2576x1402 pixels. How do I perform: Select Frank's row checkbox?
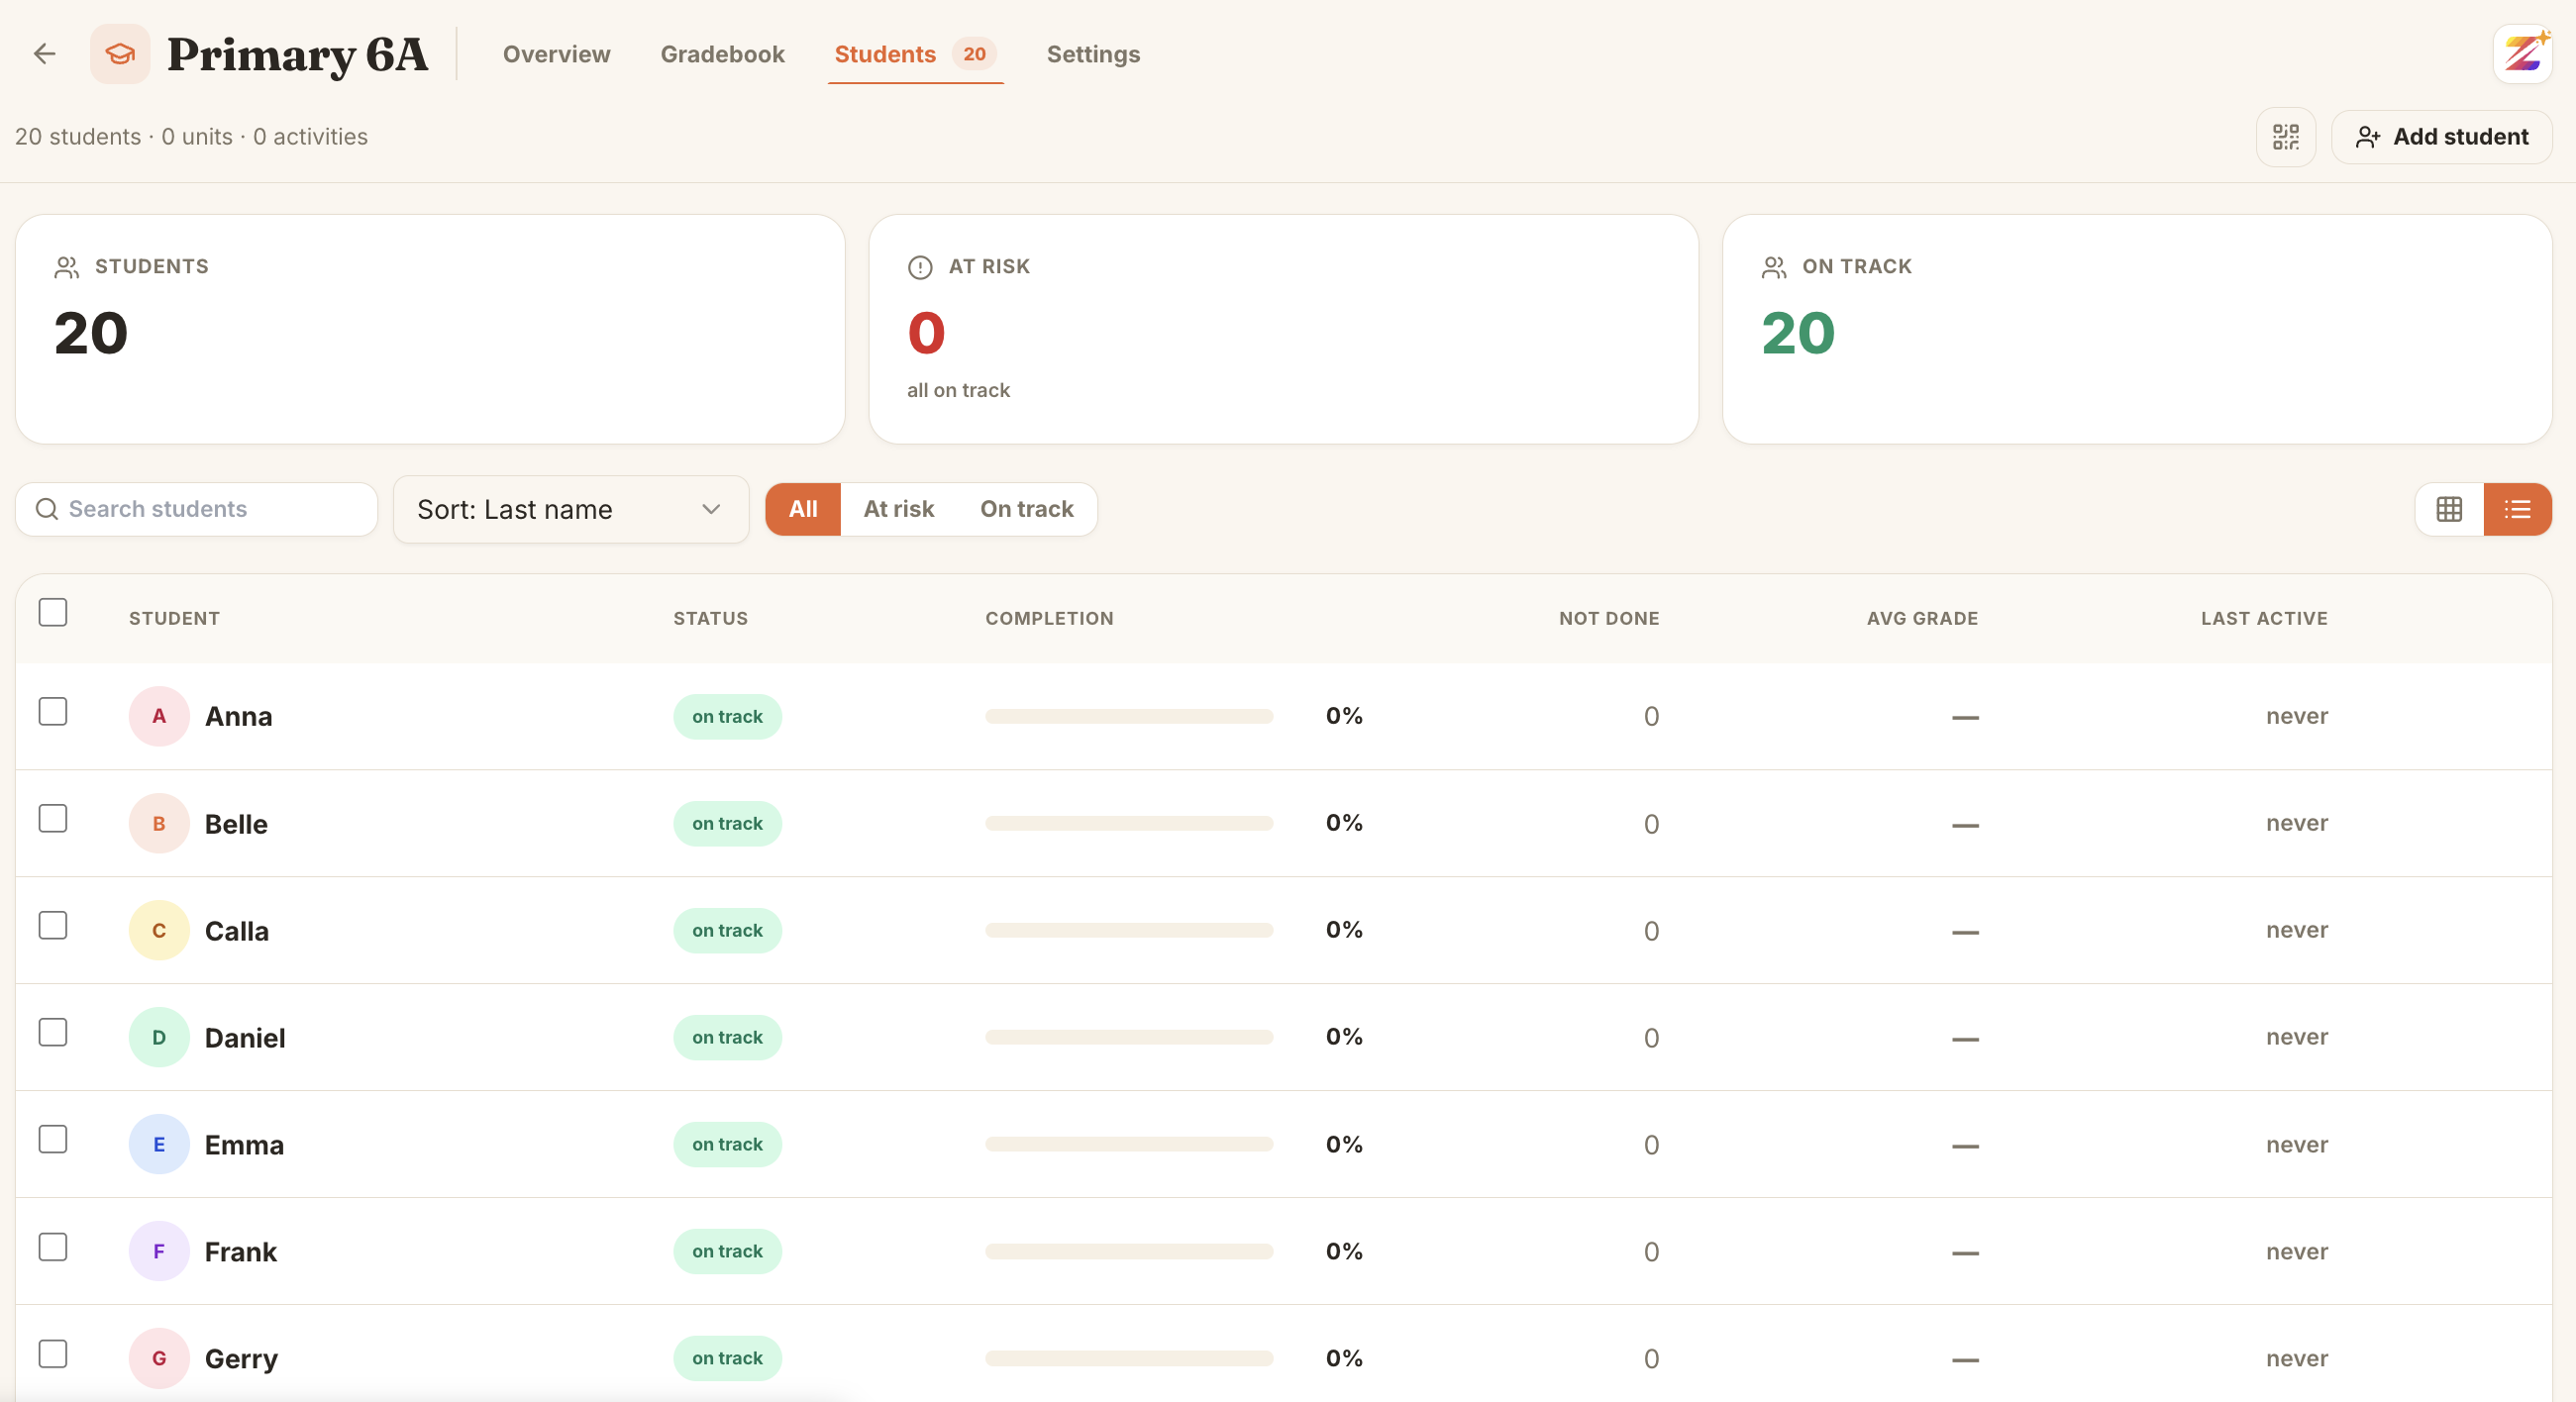(x=53, y=1246)
